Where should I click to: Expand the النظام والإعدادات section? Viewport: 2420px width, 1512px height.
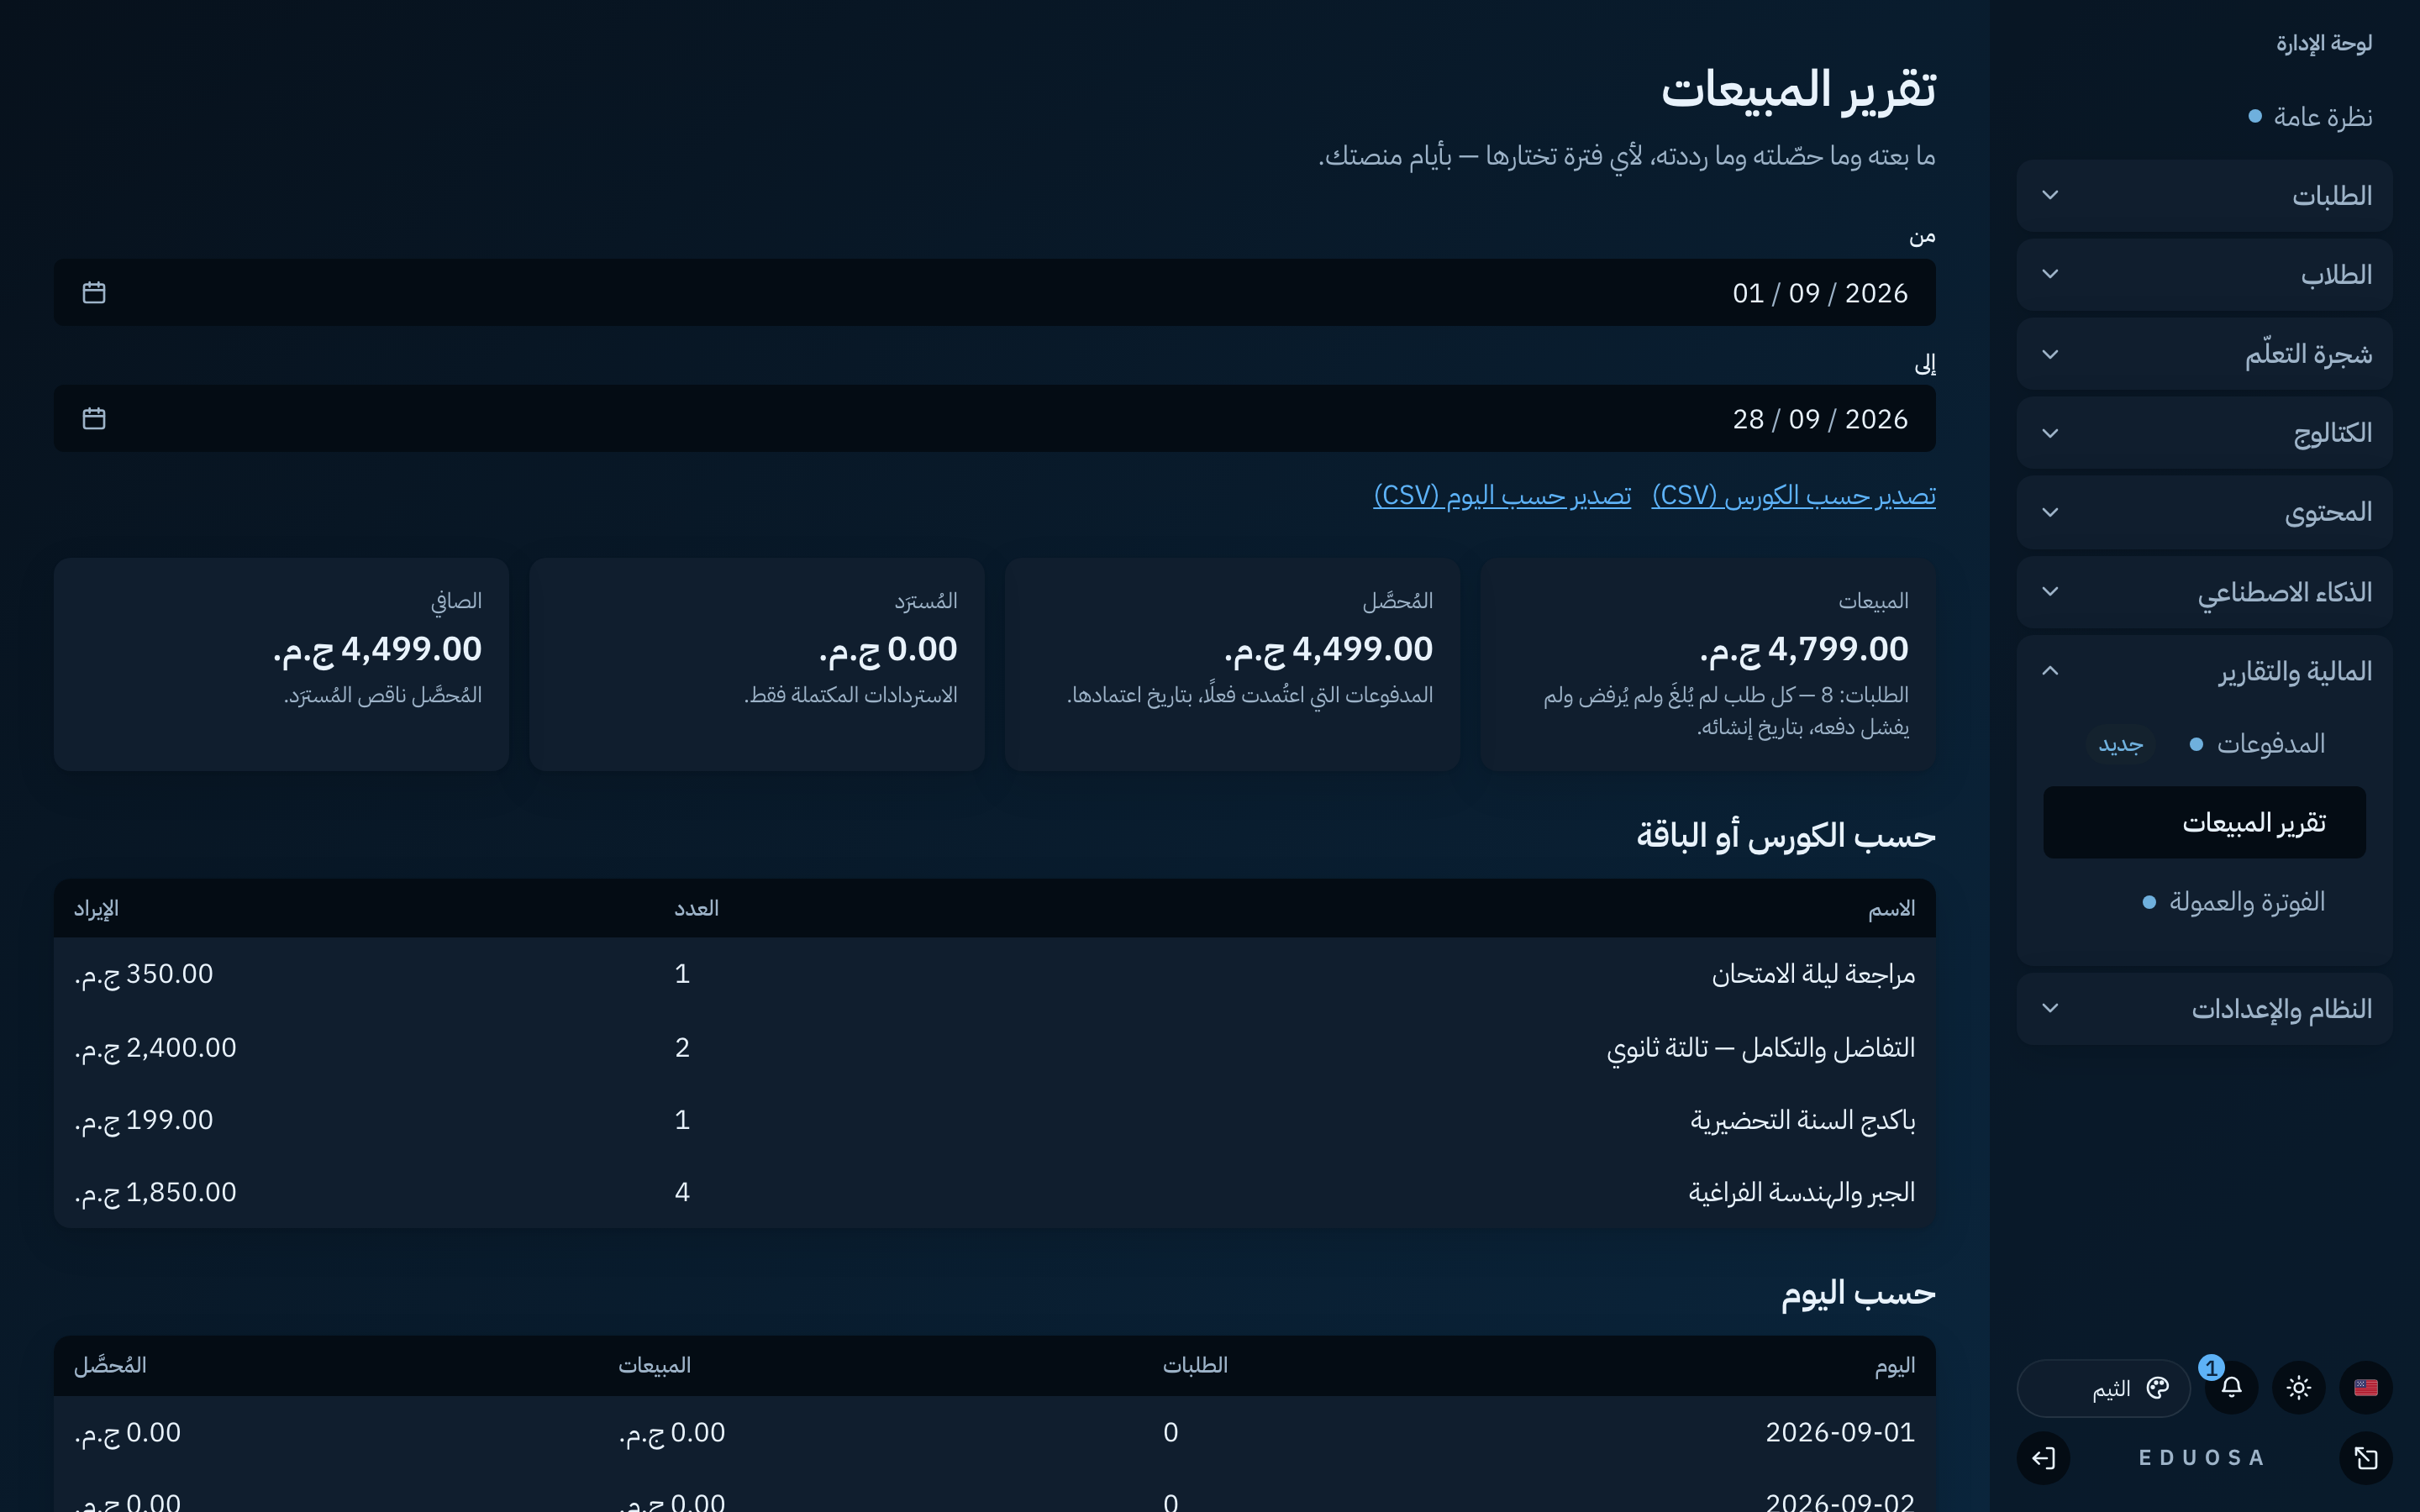[2204, 1008]
